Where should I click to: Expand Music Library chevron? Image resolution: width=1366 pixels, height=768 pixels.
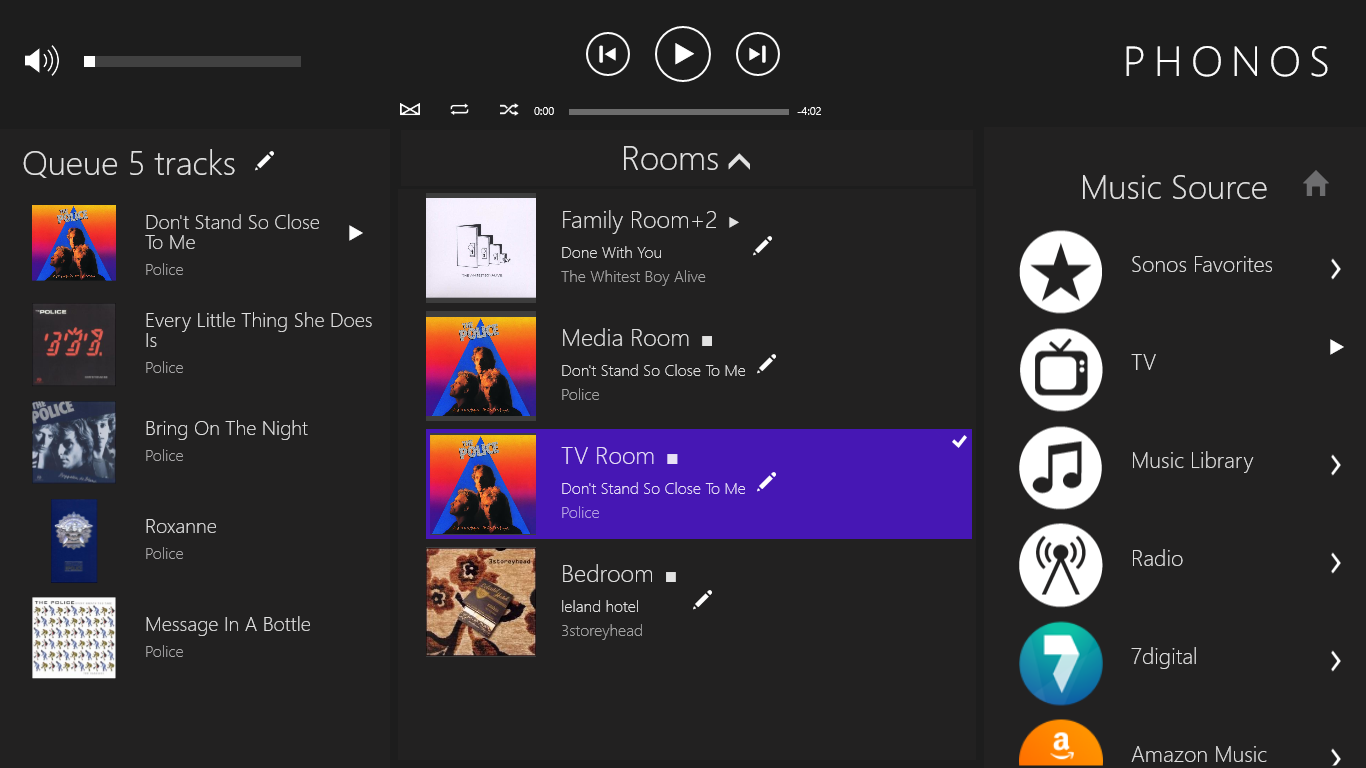tap(1336, 464)
